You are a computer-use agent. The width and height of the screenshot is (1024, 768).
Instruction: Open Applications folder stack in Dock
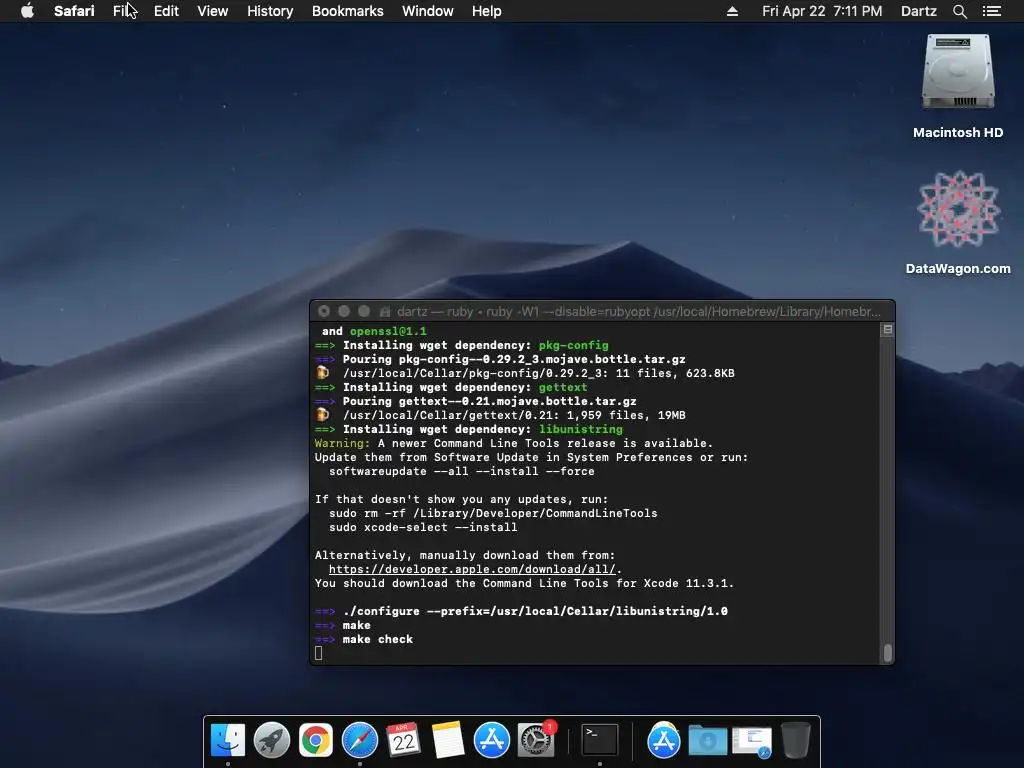pos(664,740)
